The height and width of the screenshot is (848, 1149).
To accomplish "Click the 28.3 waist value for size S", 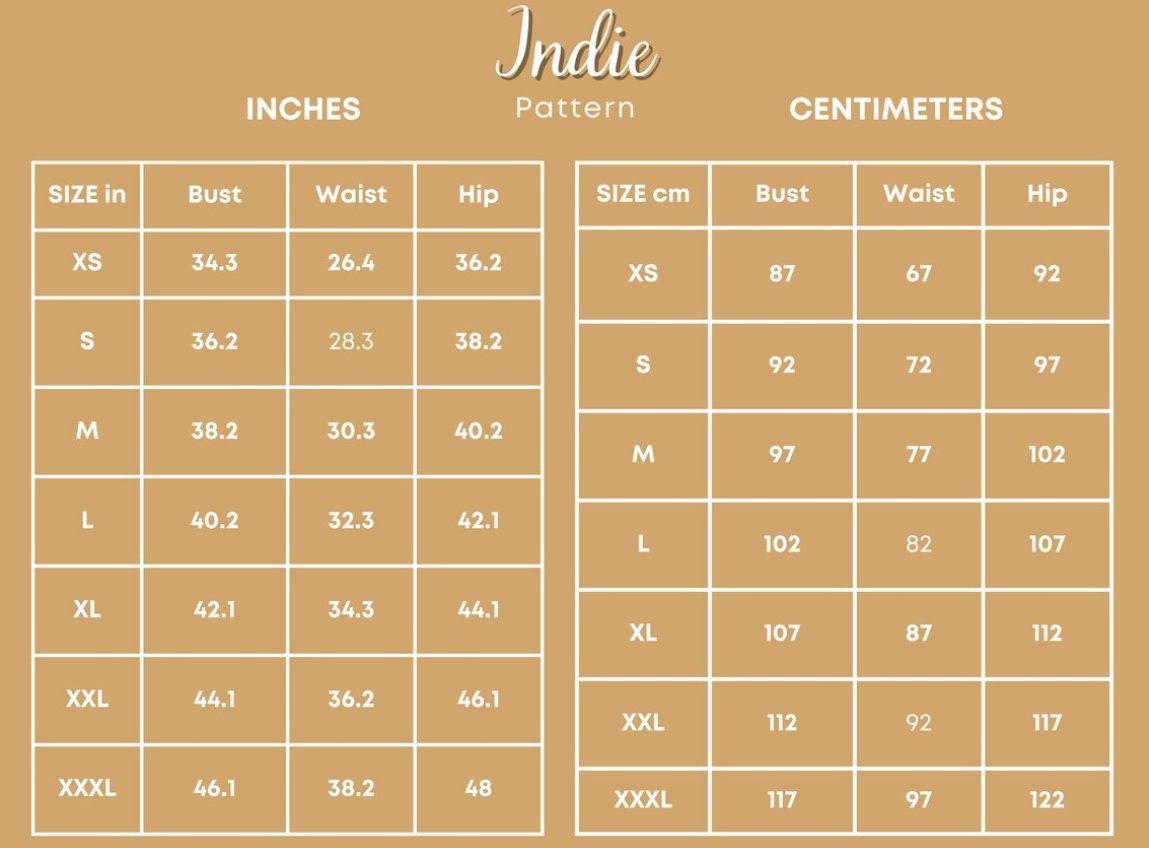I will (x=351, y=342).
